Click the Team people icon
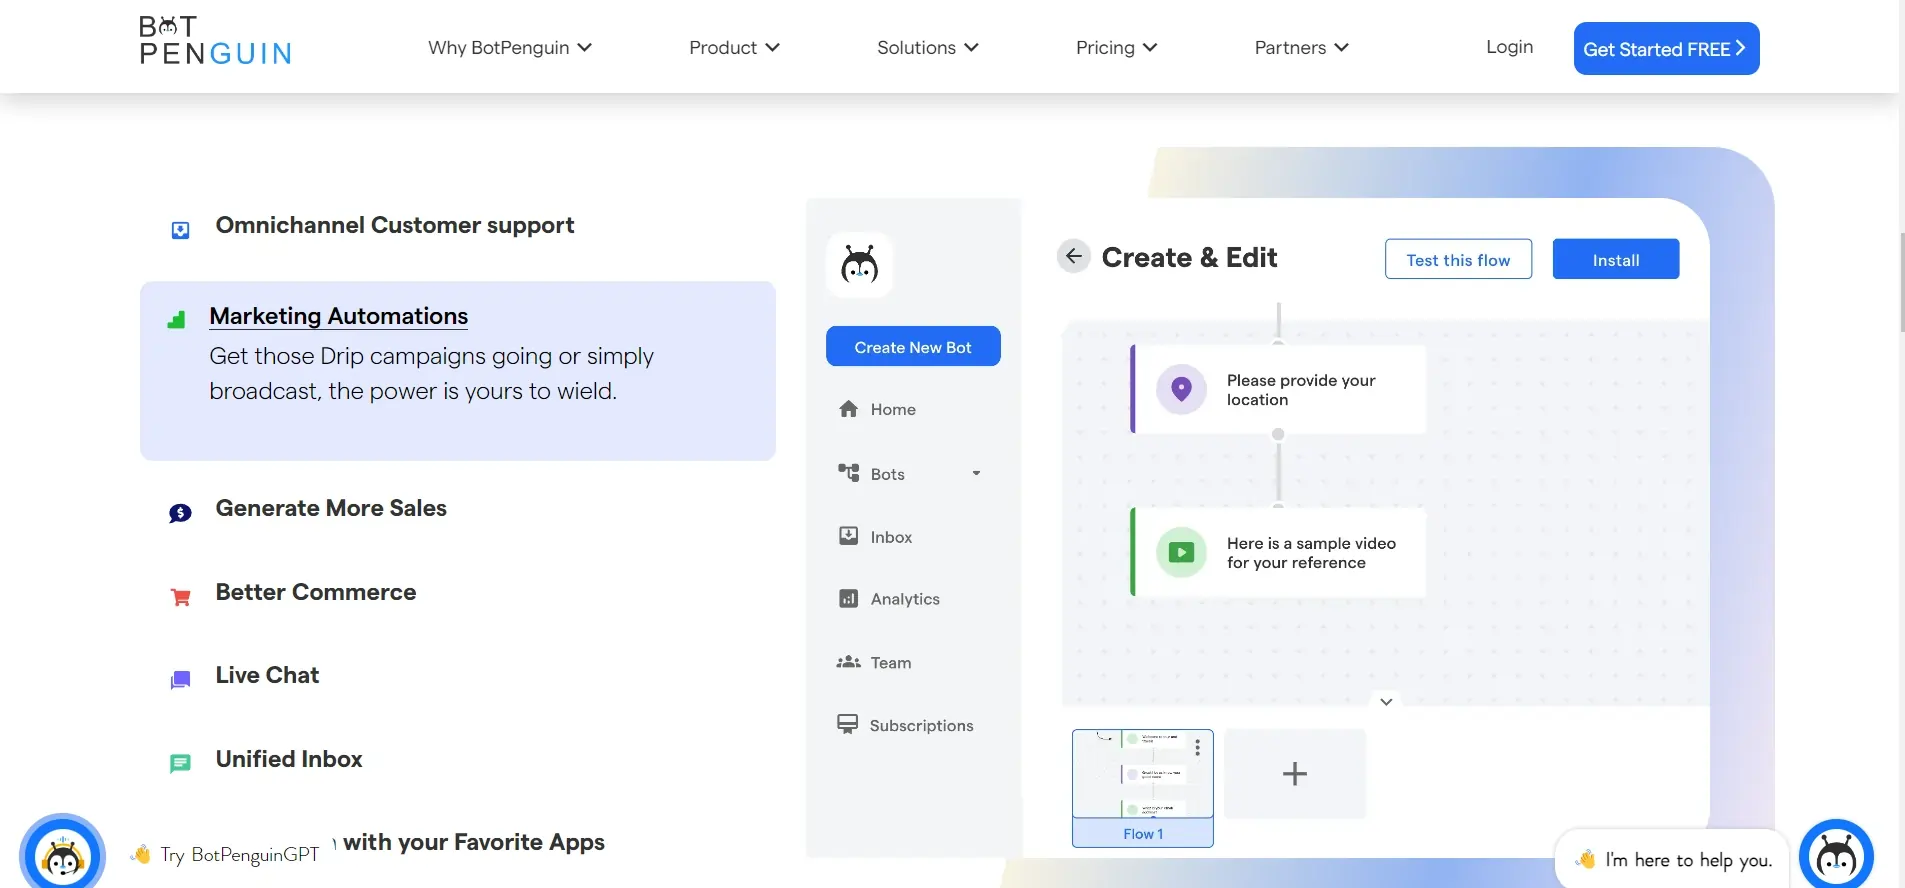Screen dimensions: 1905x888 tap(848, 662)
